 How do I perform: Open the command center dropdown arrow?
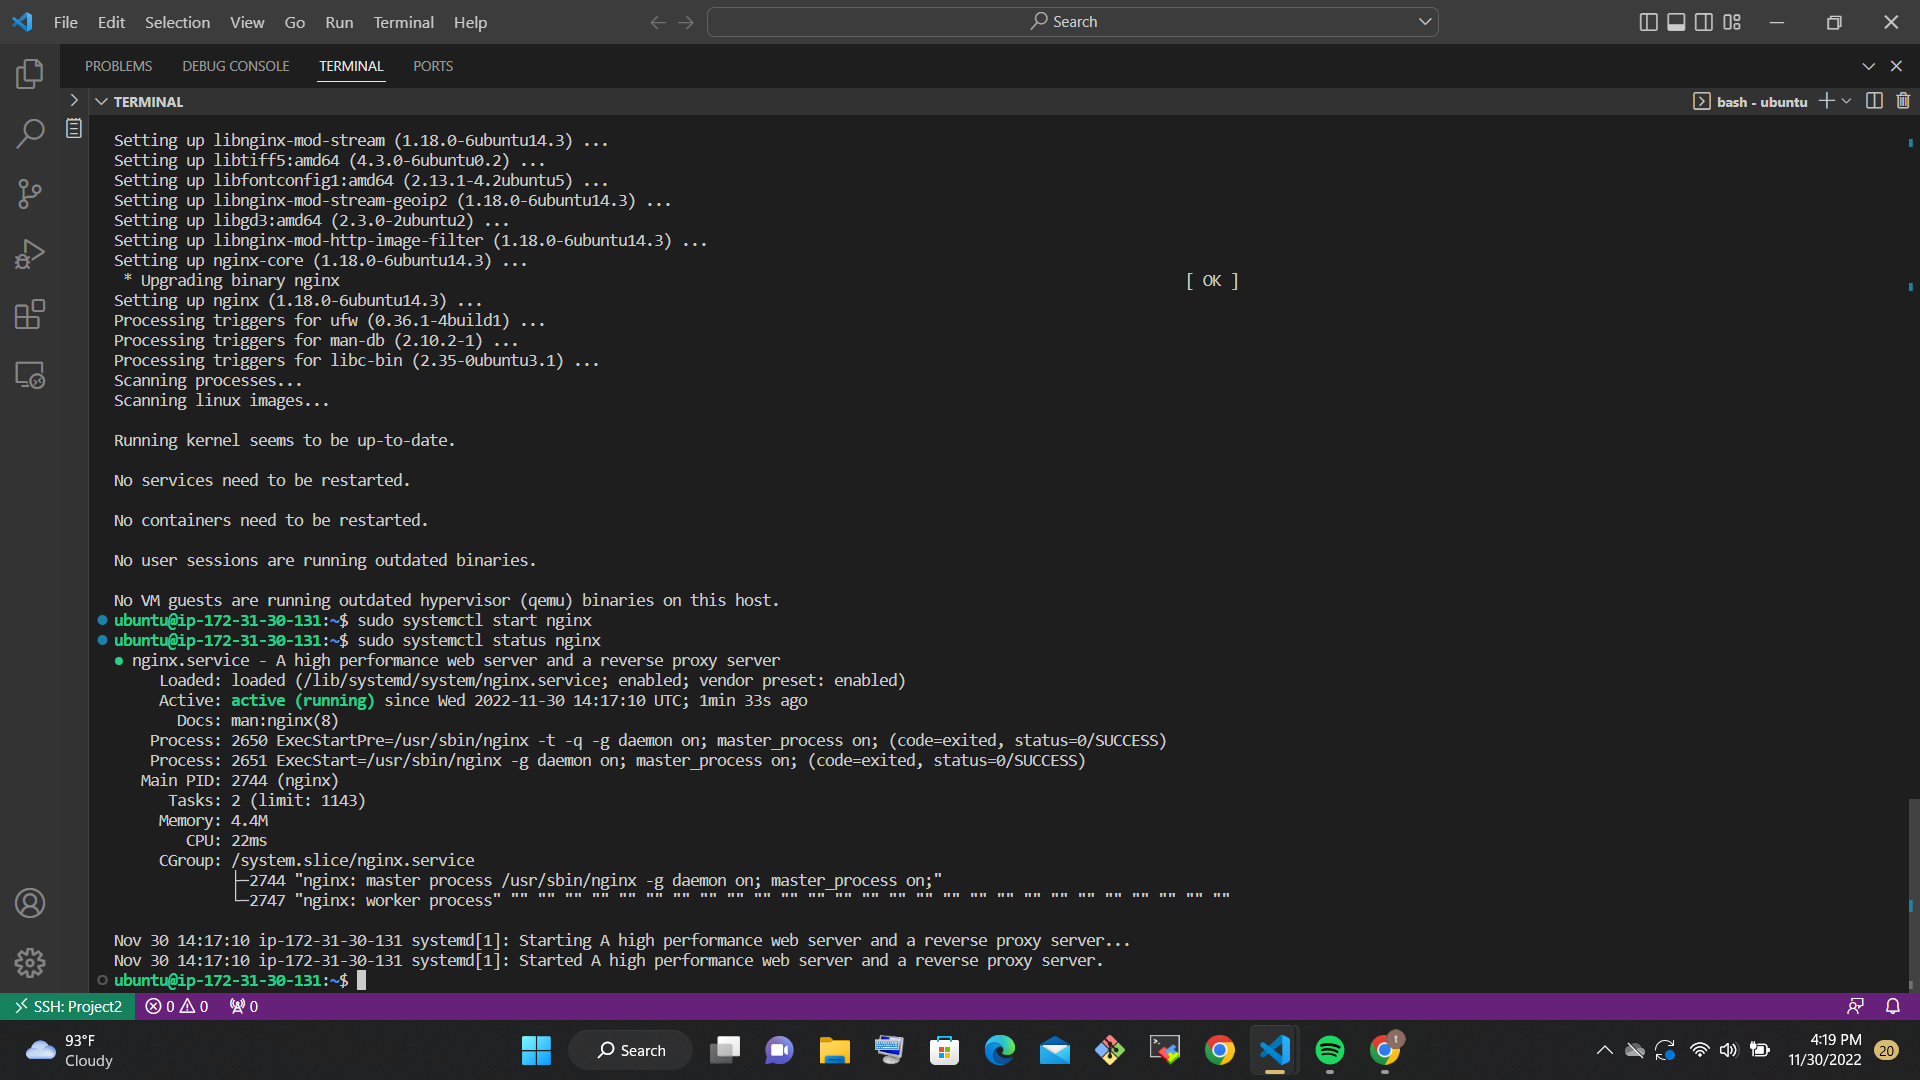[1425, 22]
